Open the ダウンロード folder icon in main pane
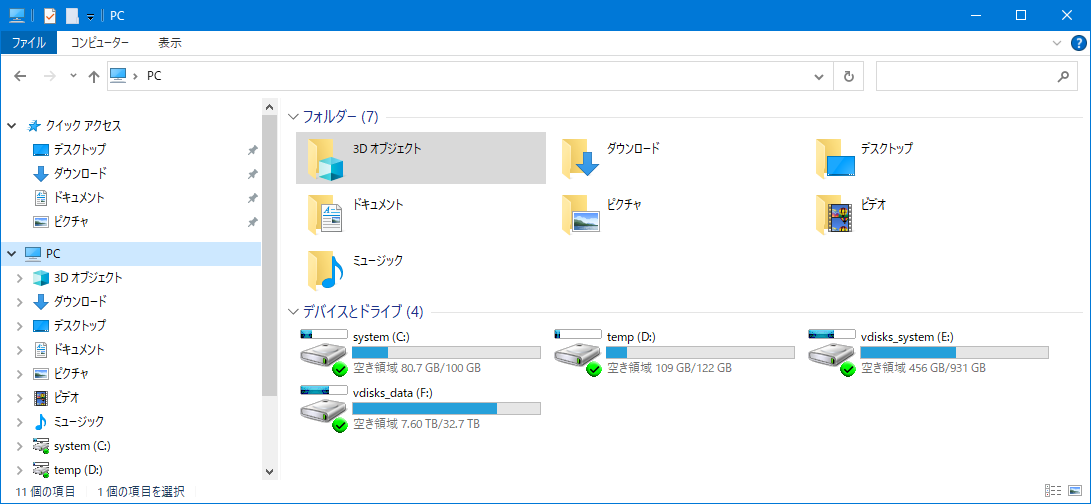 [580, 158]
